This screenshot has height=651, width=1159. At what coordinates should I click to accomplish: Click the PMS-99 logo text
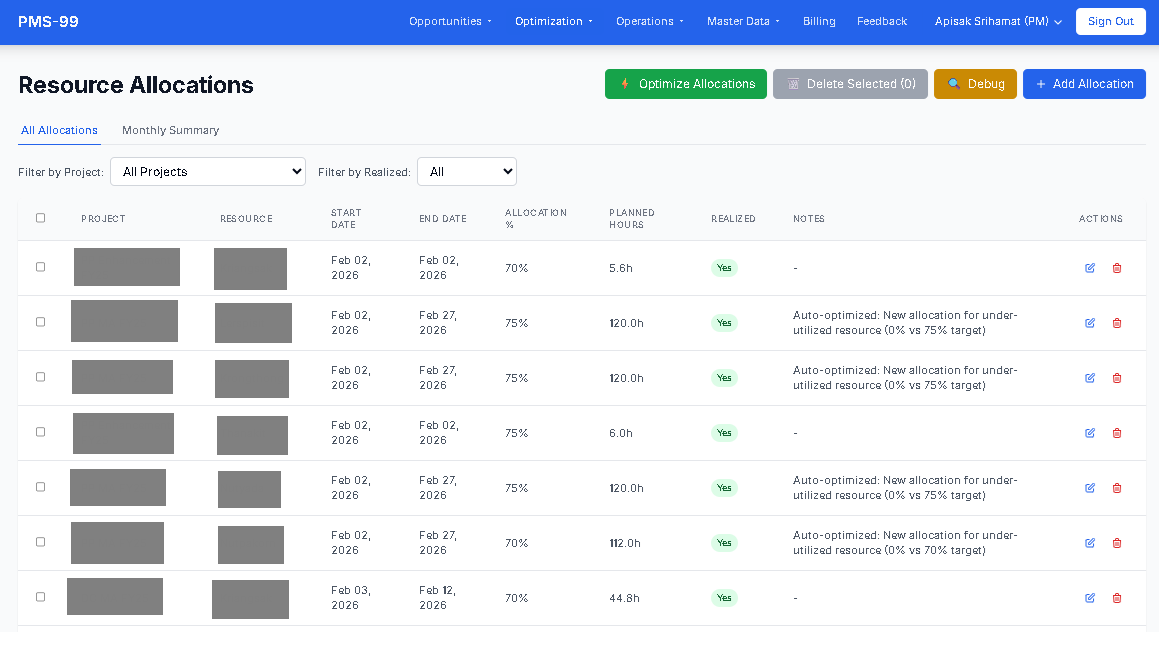point(48,21)
